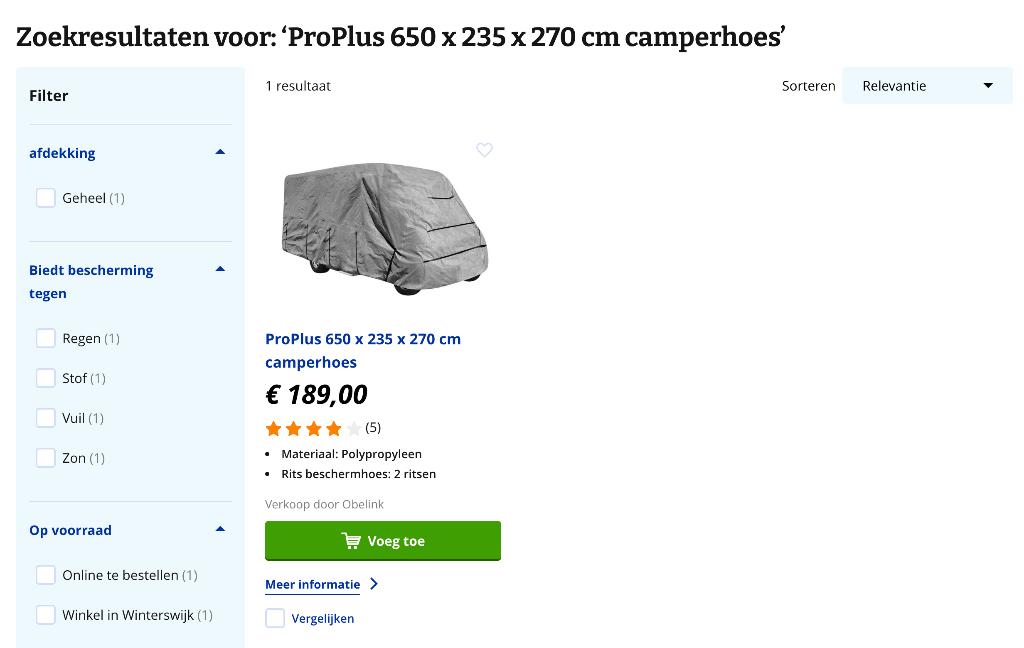The image size is (1024, 648).
Task: Click the Meer informatie link
Action: (x=312, y=584)
